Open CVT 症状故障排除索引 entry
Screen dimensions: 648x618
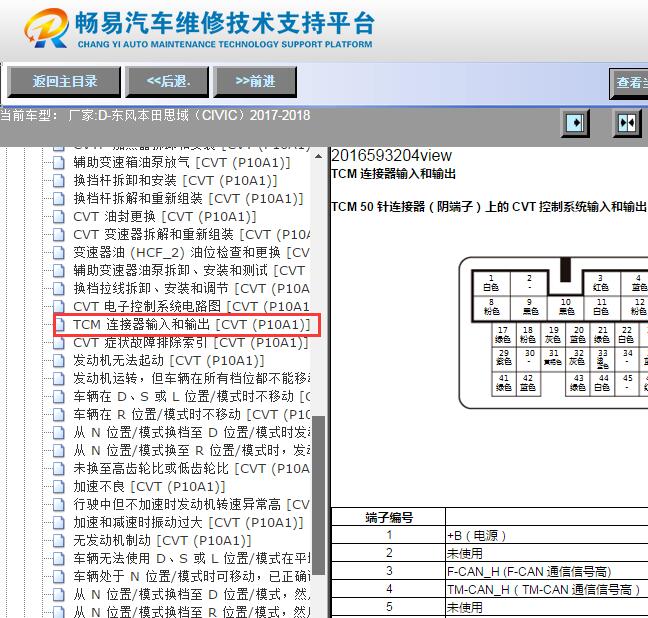191,343
